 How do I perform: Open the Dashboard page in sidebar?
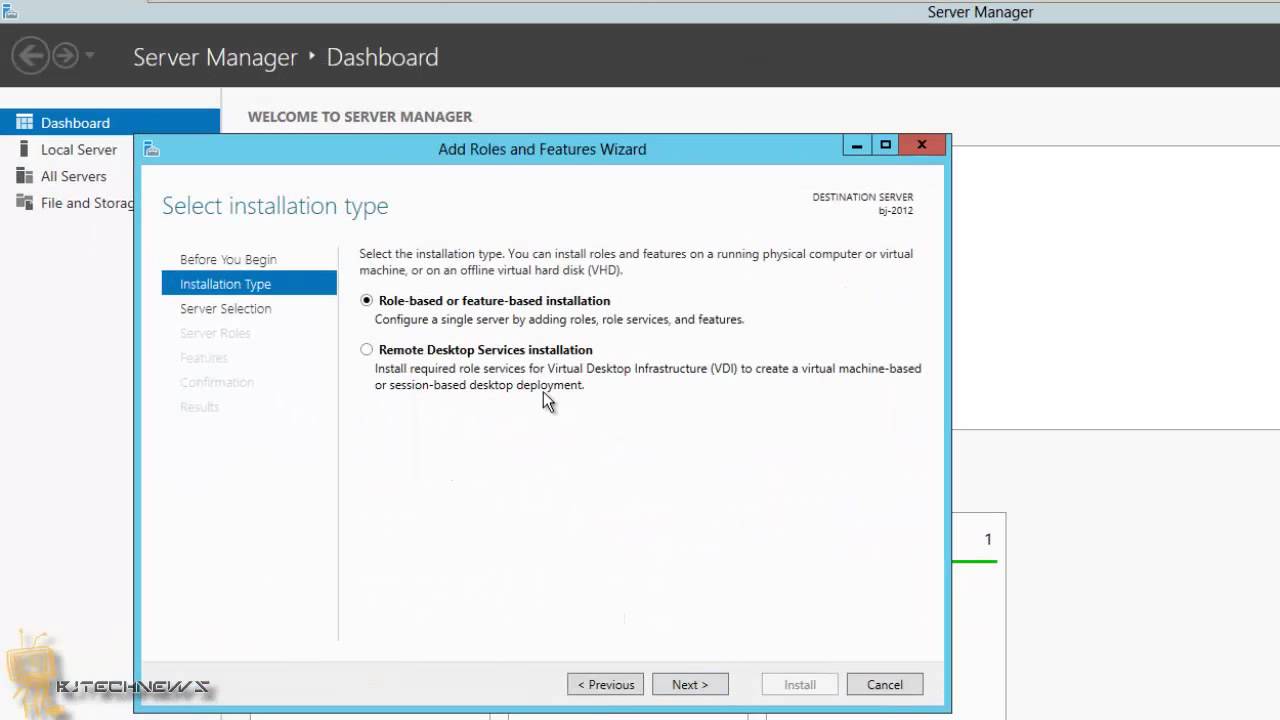110,122
